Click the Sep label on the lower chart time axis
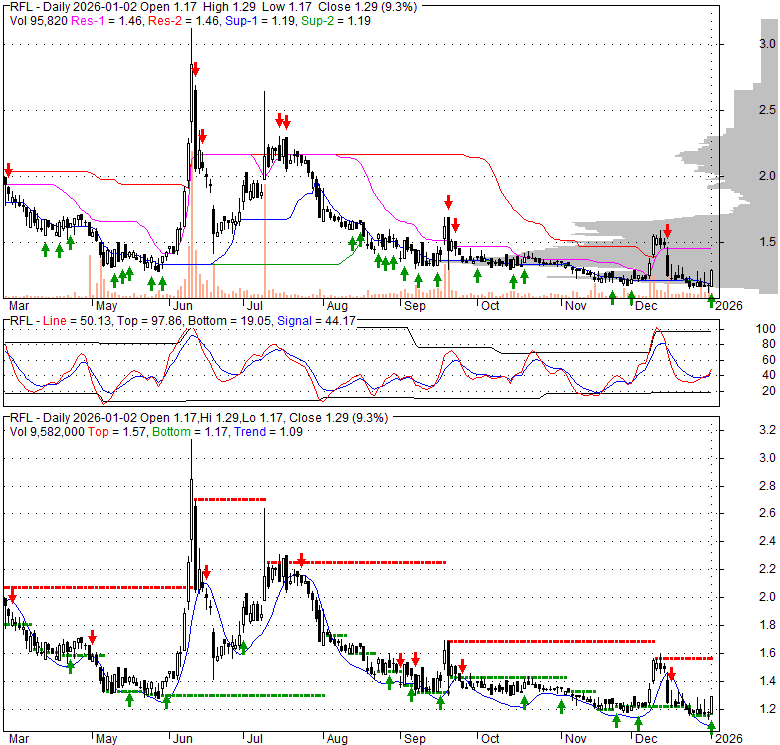The height and width of the screenshot is (745, 780). [x=414, y=739]
